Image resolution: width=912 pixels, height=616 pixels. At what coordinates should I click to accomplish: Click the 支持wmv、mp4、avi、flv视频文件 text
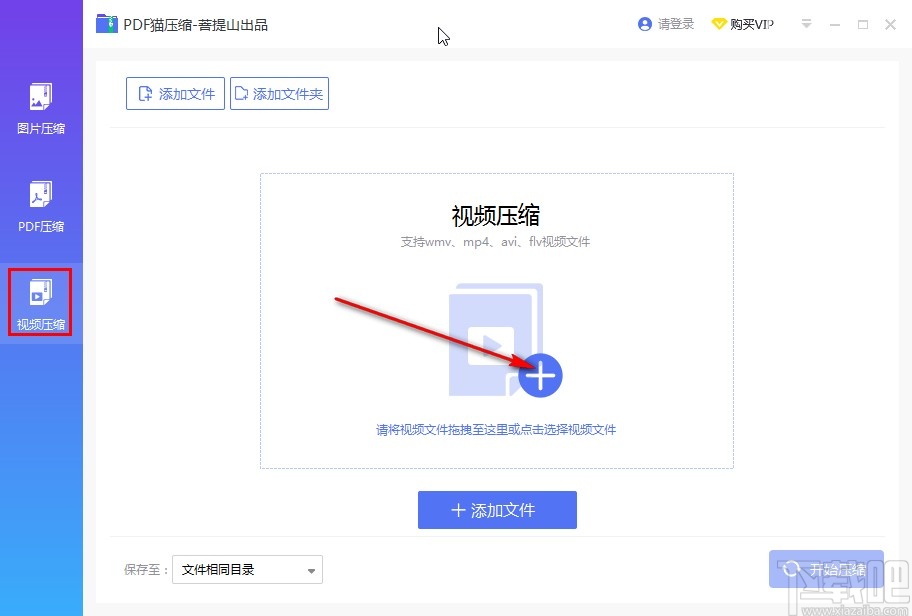click(496, 242)
